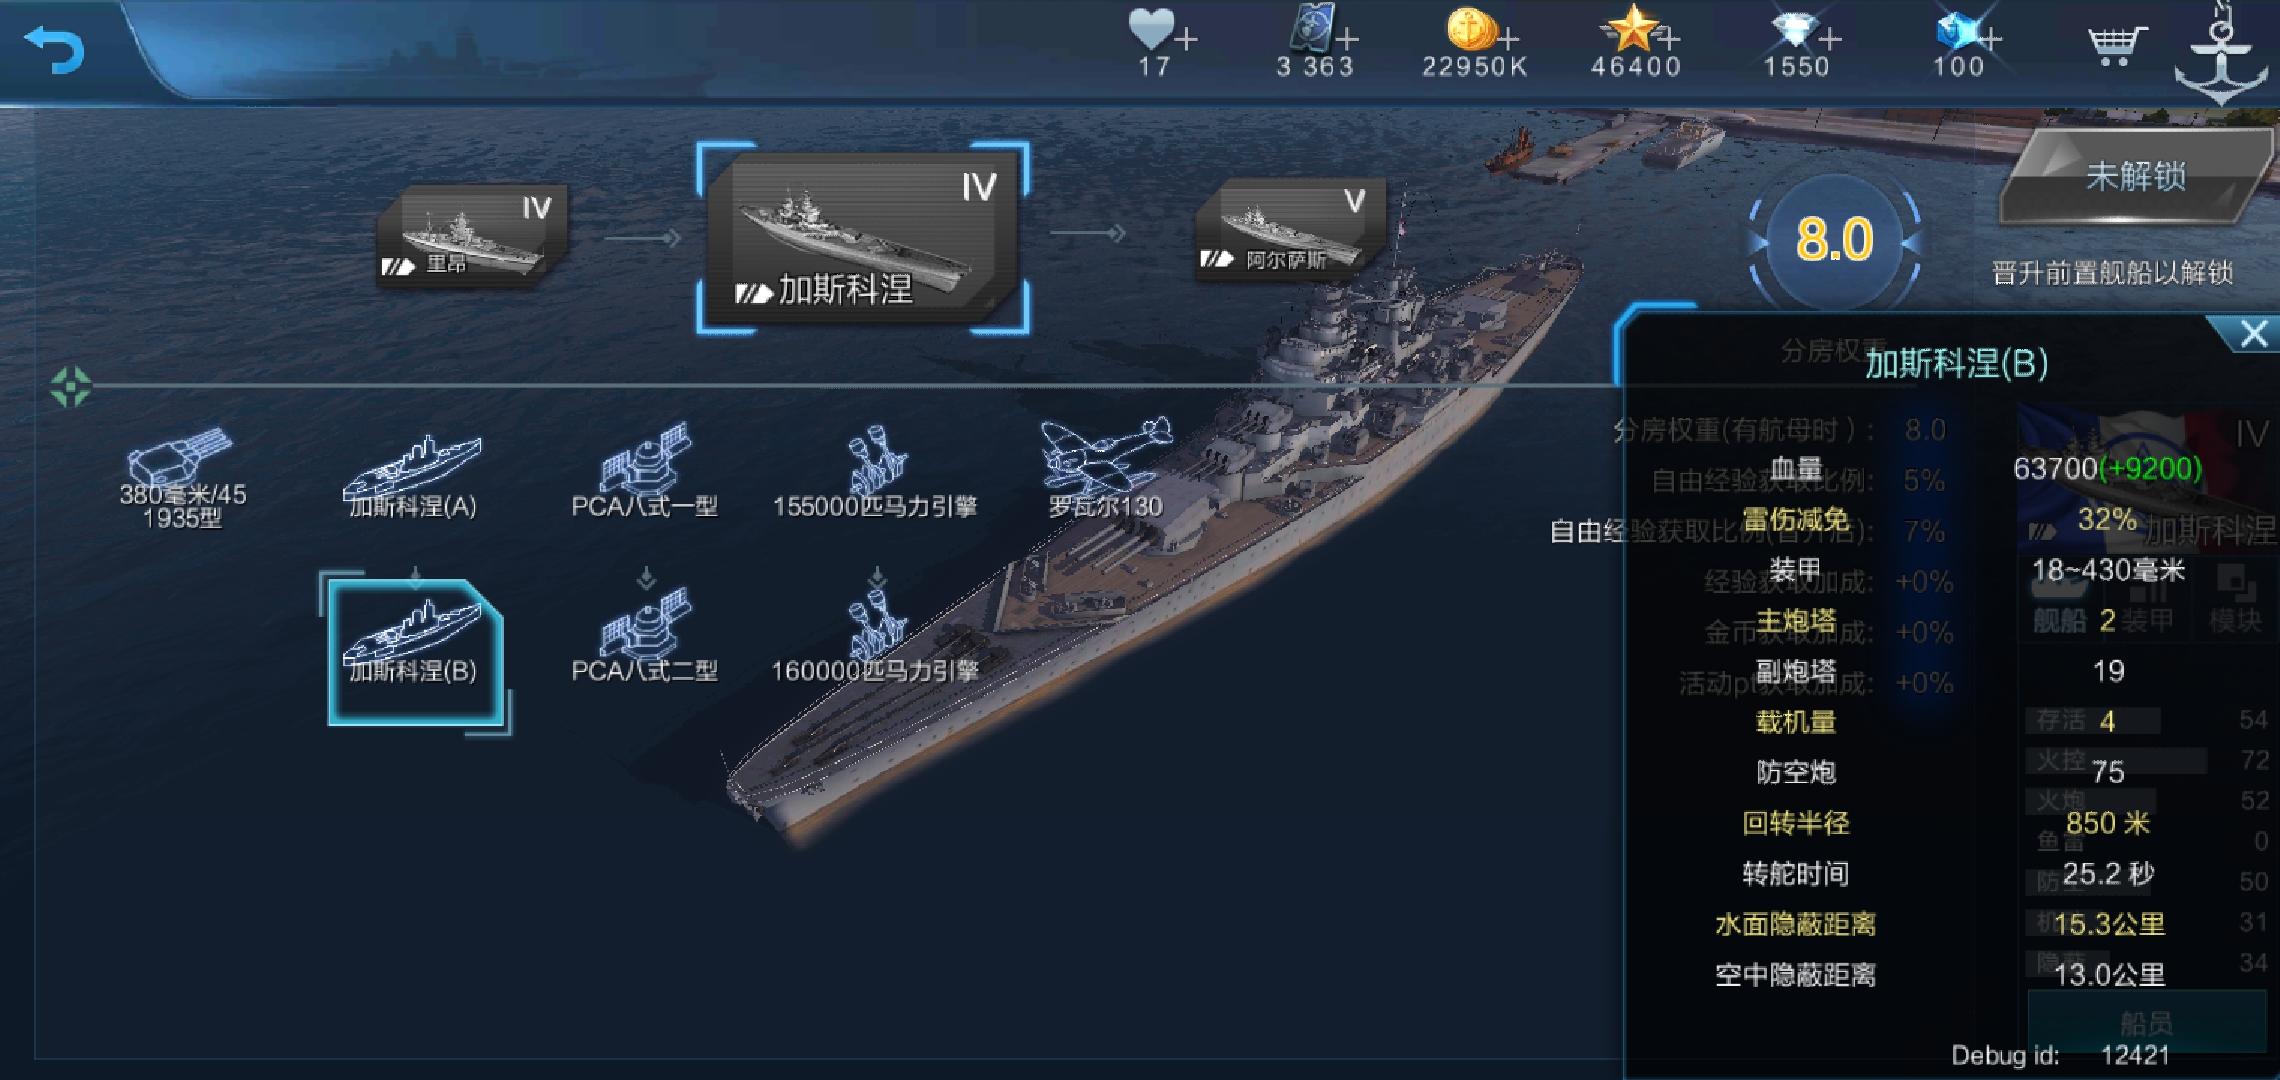
Task: Choose the PCA八式一型 fire control module
Action: pyautogui.click(x=644, y=472)
